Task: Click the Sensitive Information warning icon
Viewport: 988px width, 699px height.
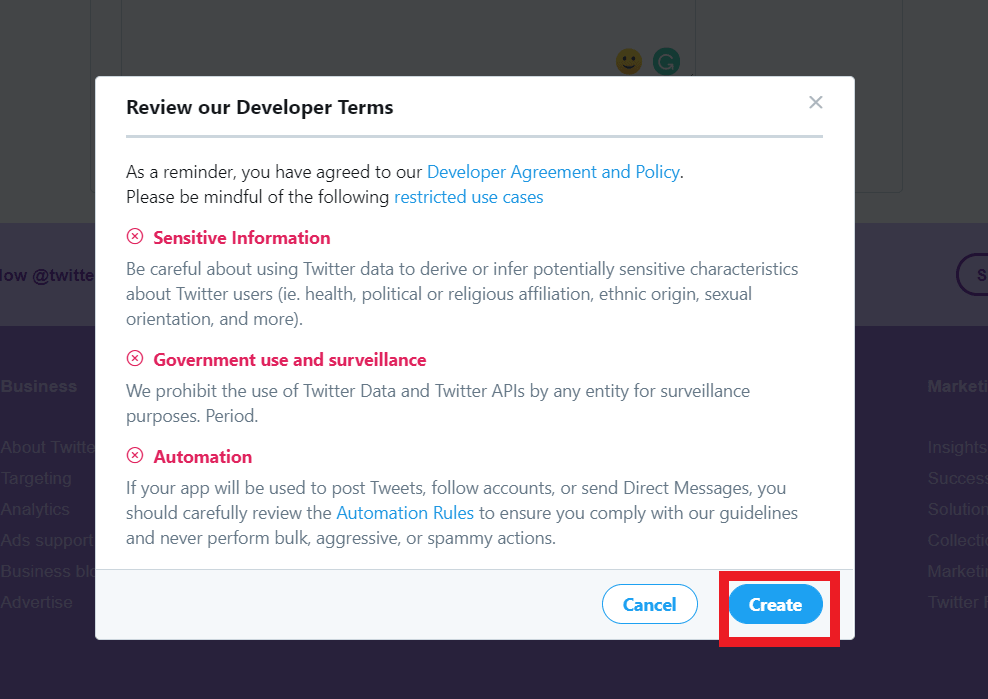Action: point(135,236)
